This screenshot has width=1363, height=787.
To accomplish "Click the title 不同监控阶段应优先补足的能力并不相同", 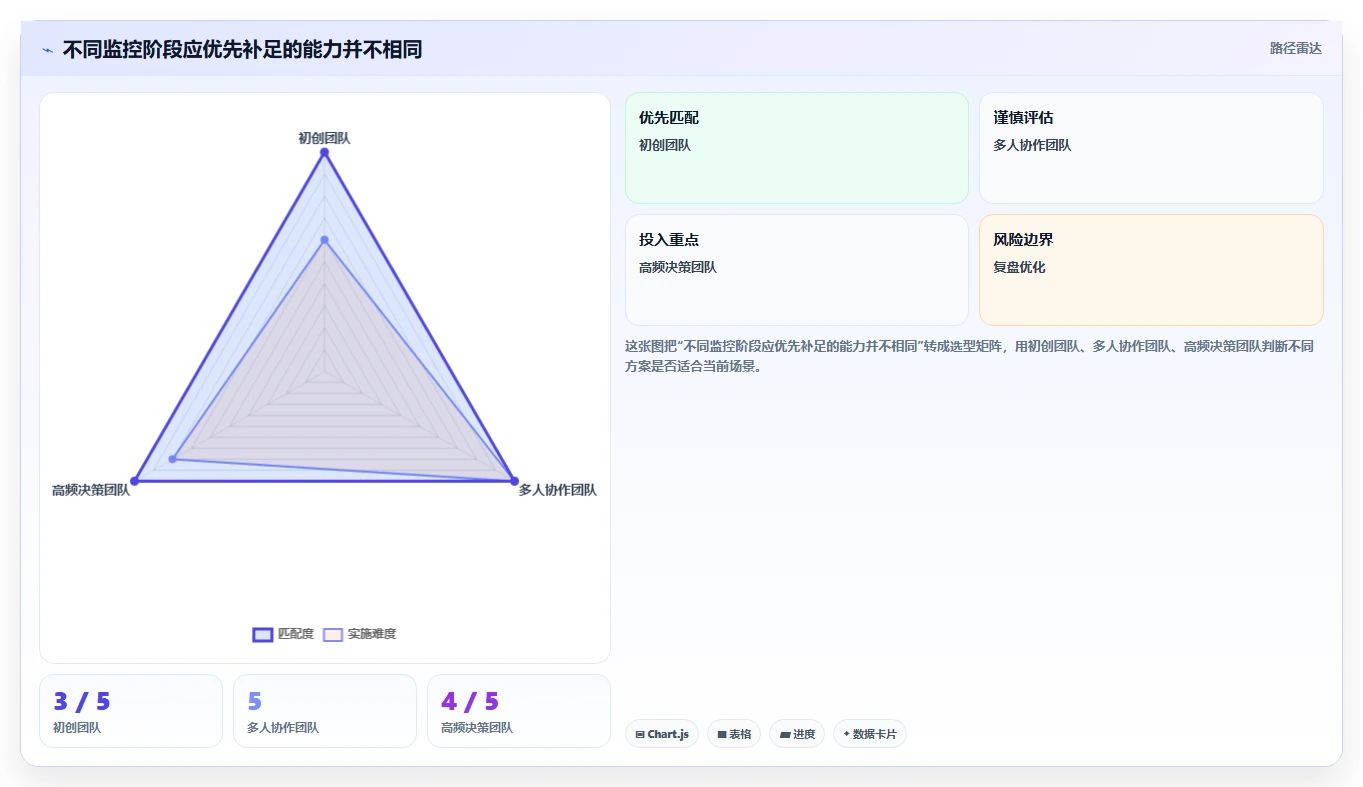I will (242, 49).
